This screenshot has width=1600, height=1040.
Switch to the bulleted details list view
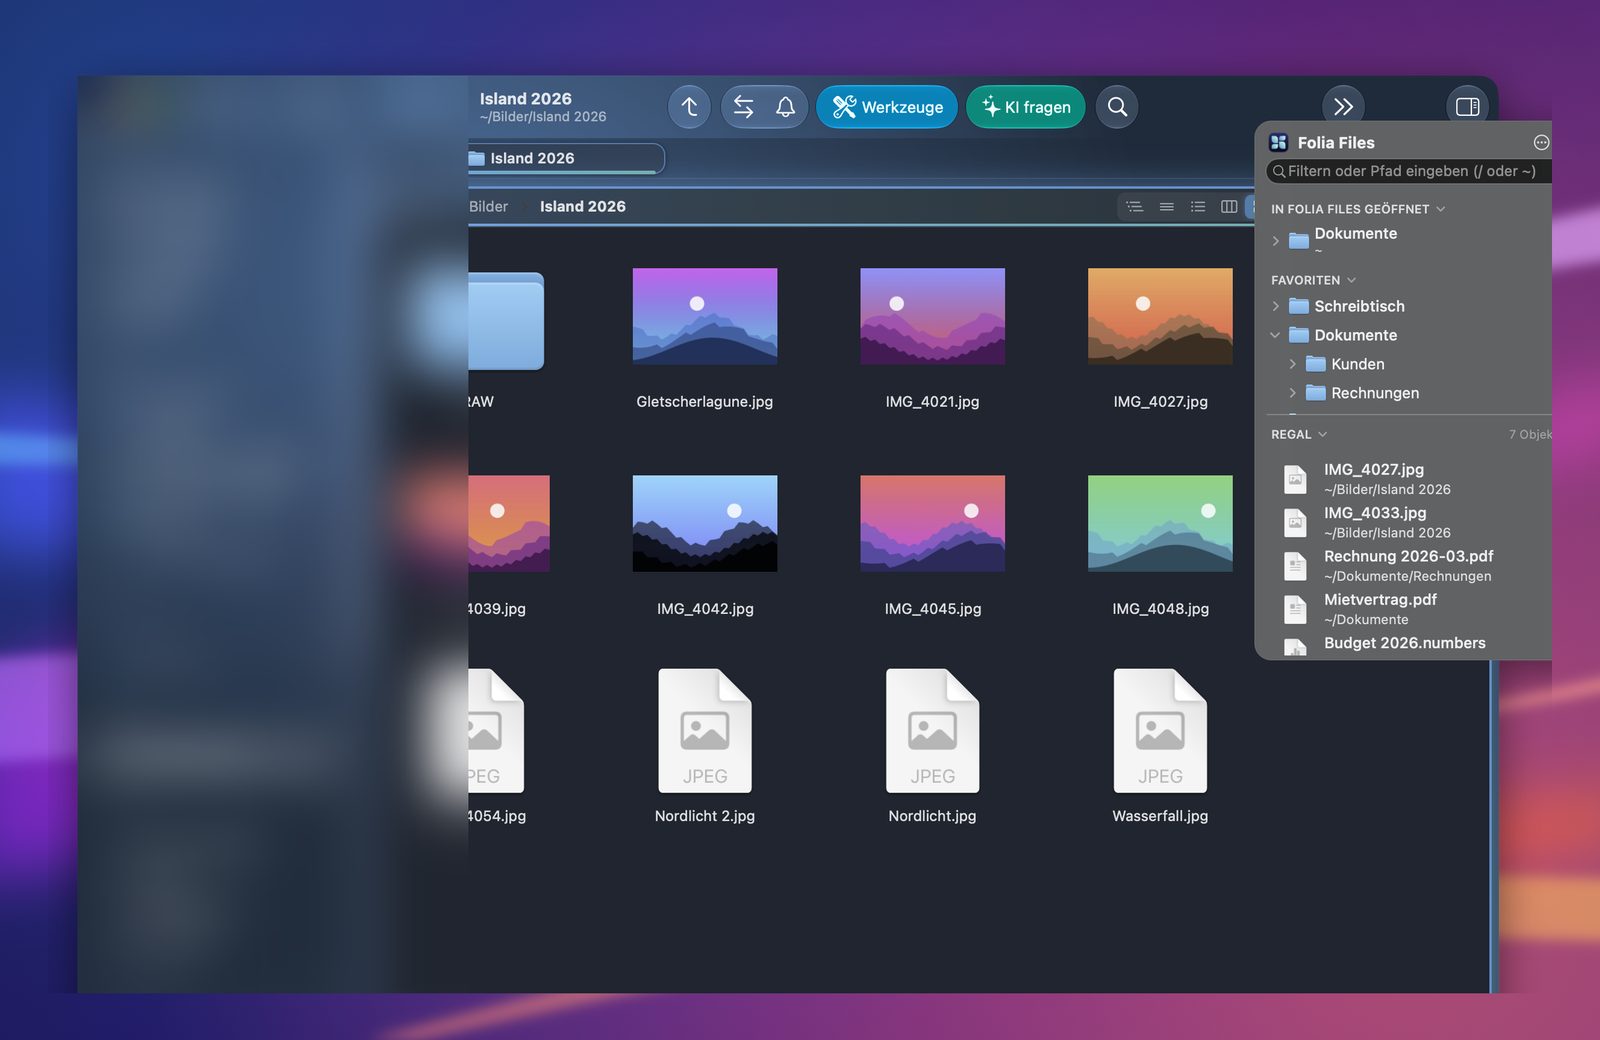tap(1198, 207)
